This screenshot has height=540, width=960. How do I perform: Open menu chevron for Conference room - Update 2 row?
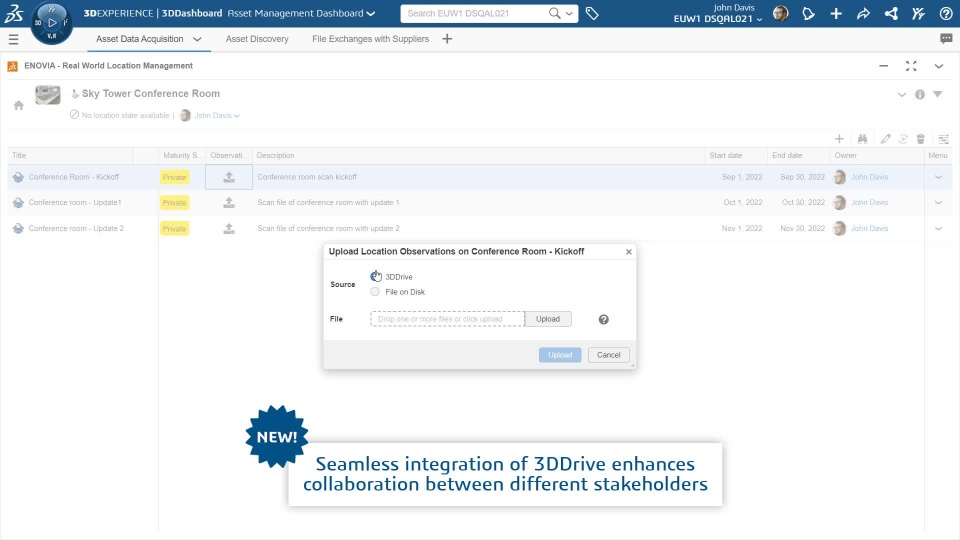938,229
